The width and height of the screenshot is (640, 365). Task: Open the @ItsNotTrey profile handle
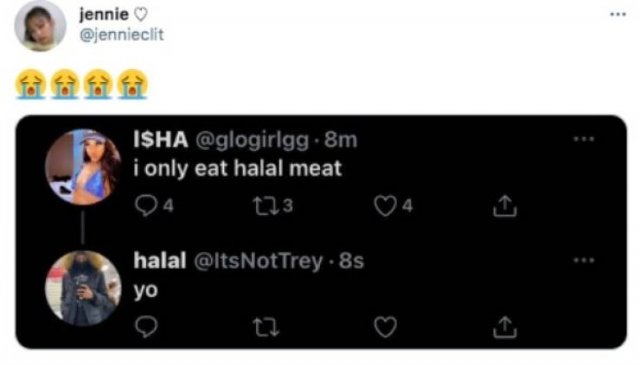click(x=258, y=261)
